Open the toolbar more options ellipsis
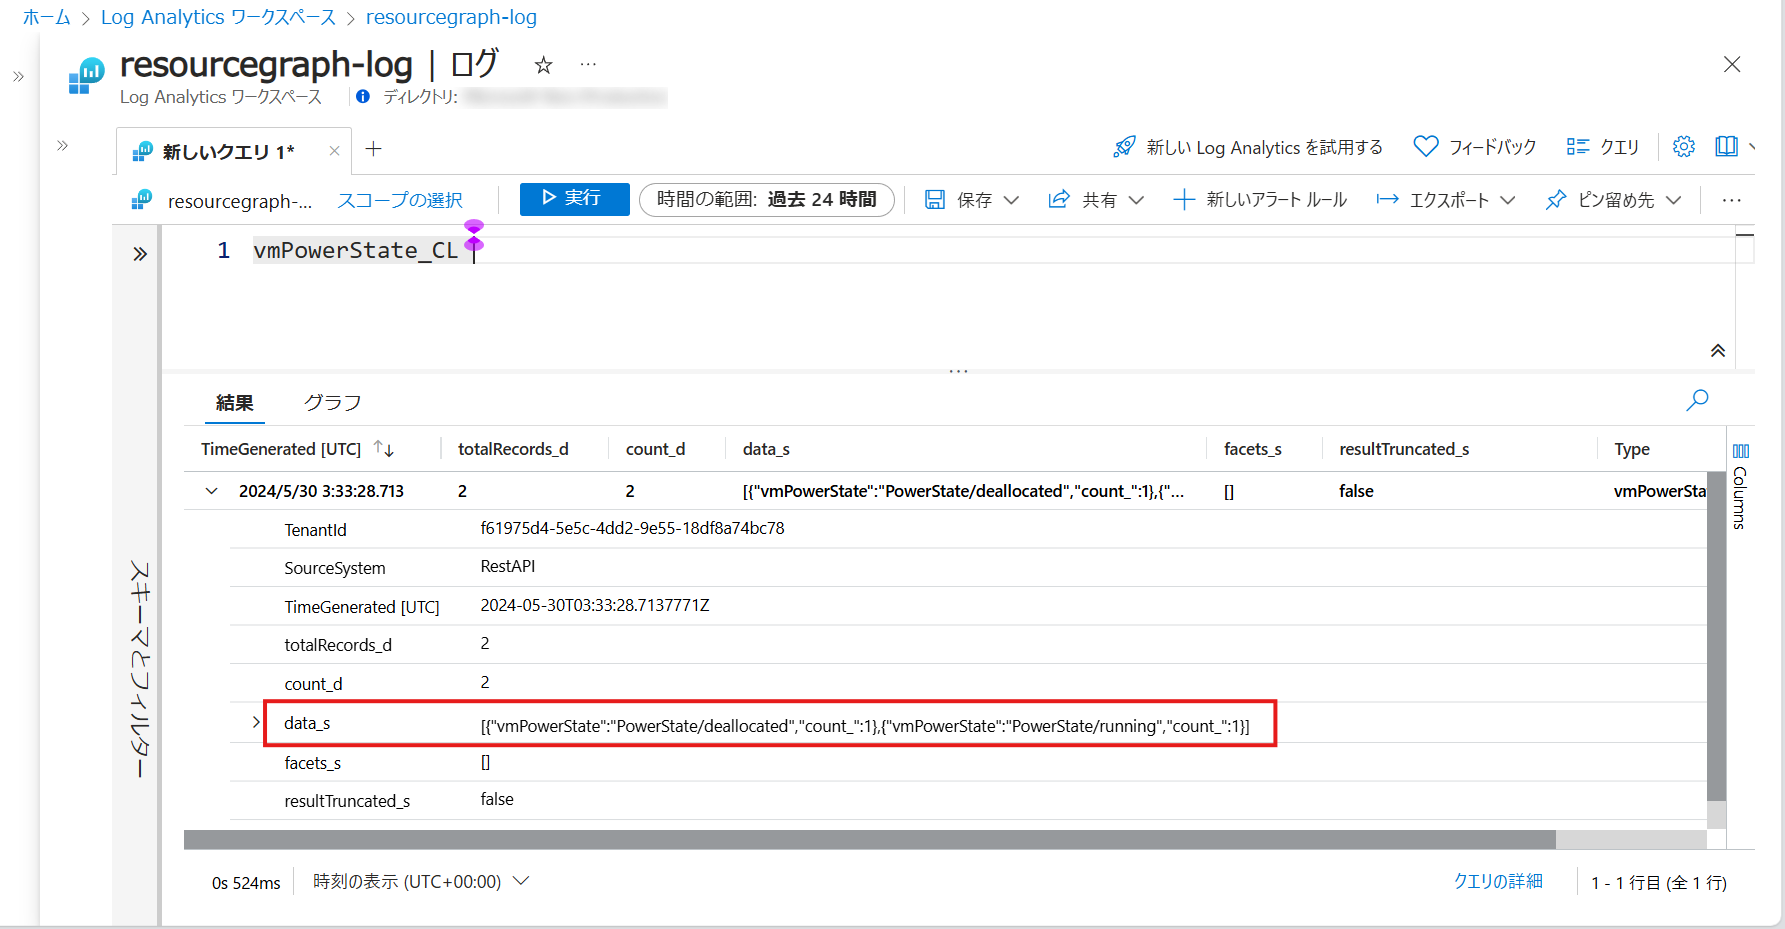 pos(1732,200)
